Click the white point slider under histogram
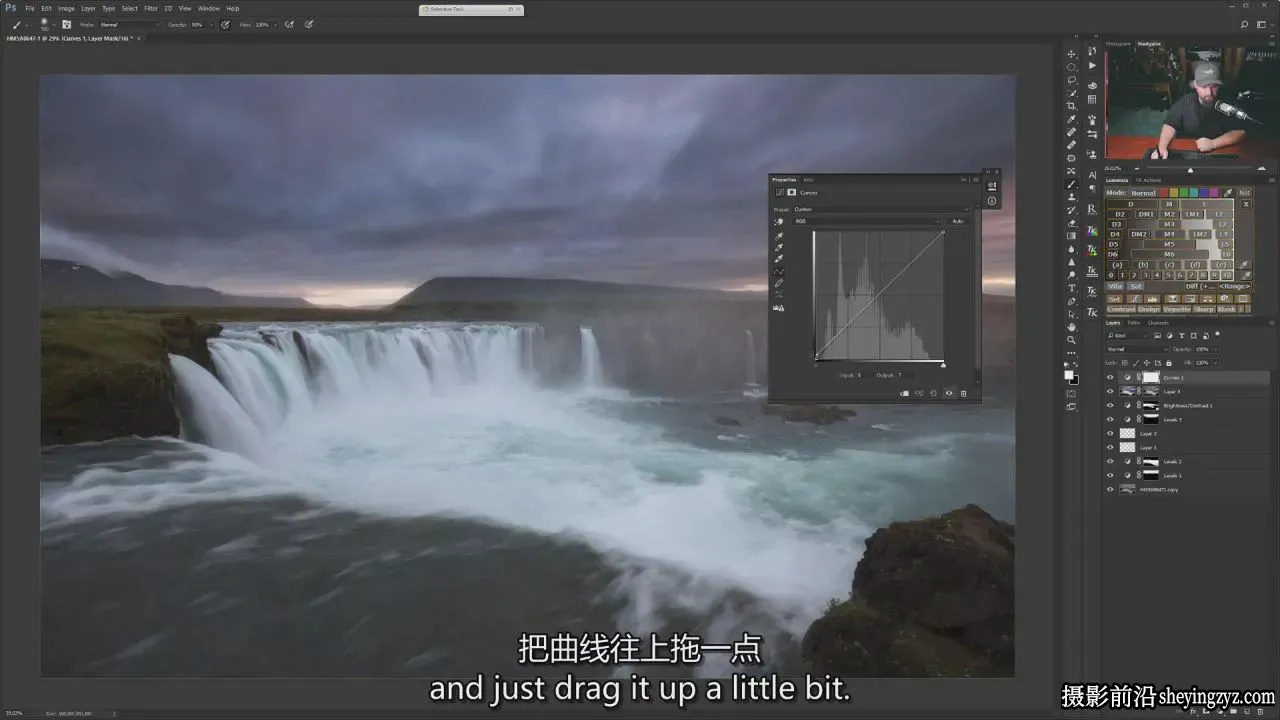Image resolution: width=1280 pixels, height=720 pixels. (x=943, y=364)
